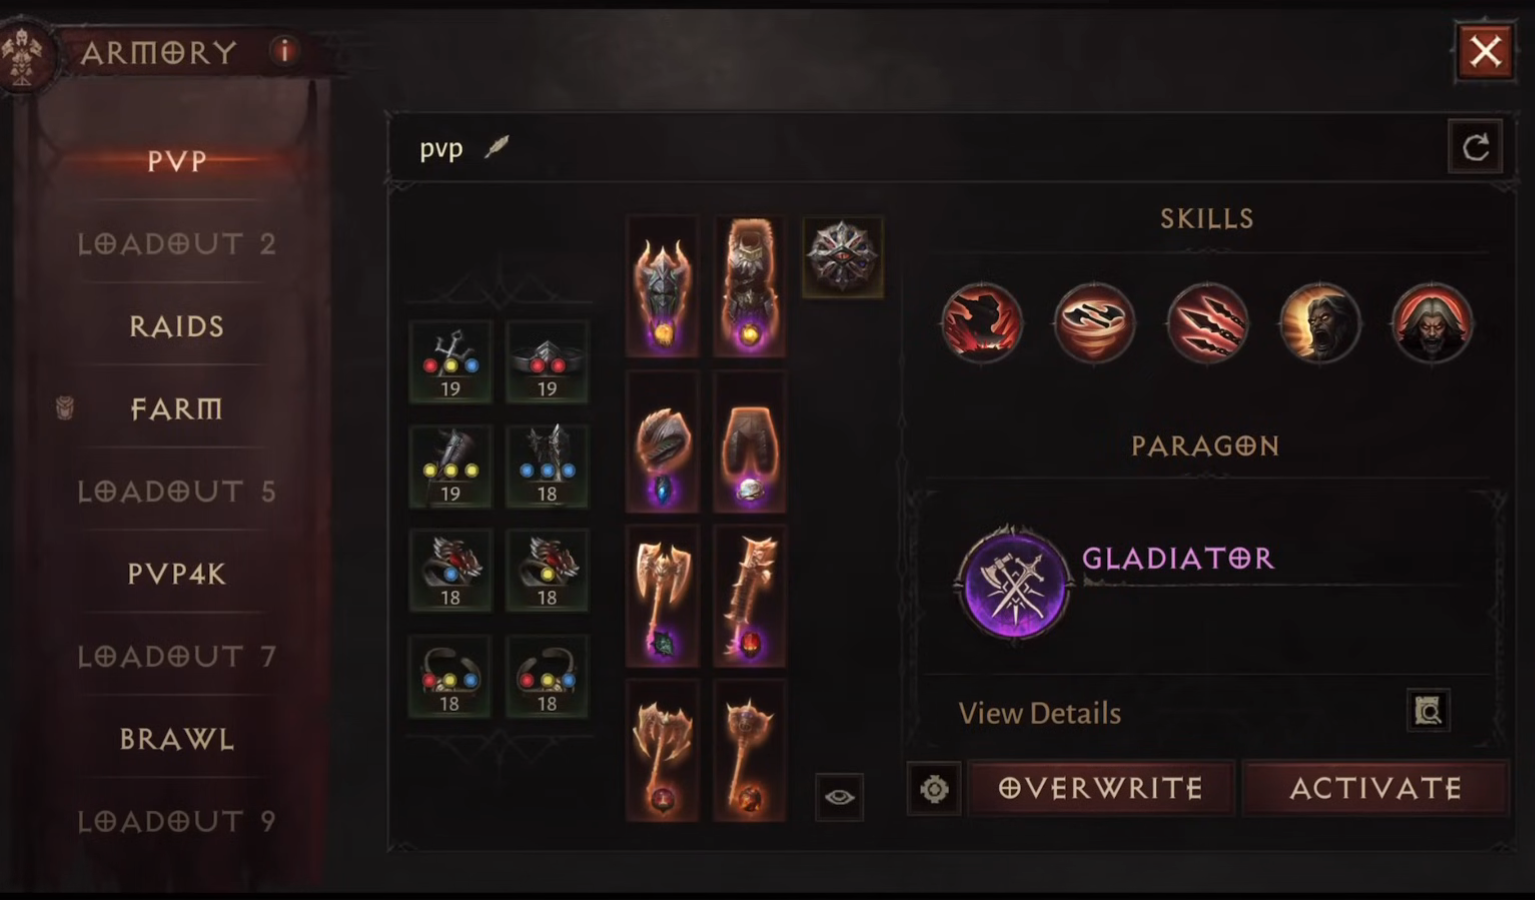Open the View Details link
1535x900 pixels.
pyautogui.click(x=1040, y=713)
